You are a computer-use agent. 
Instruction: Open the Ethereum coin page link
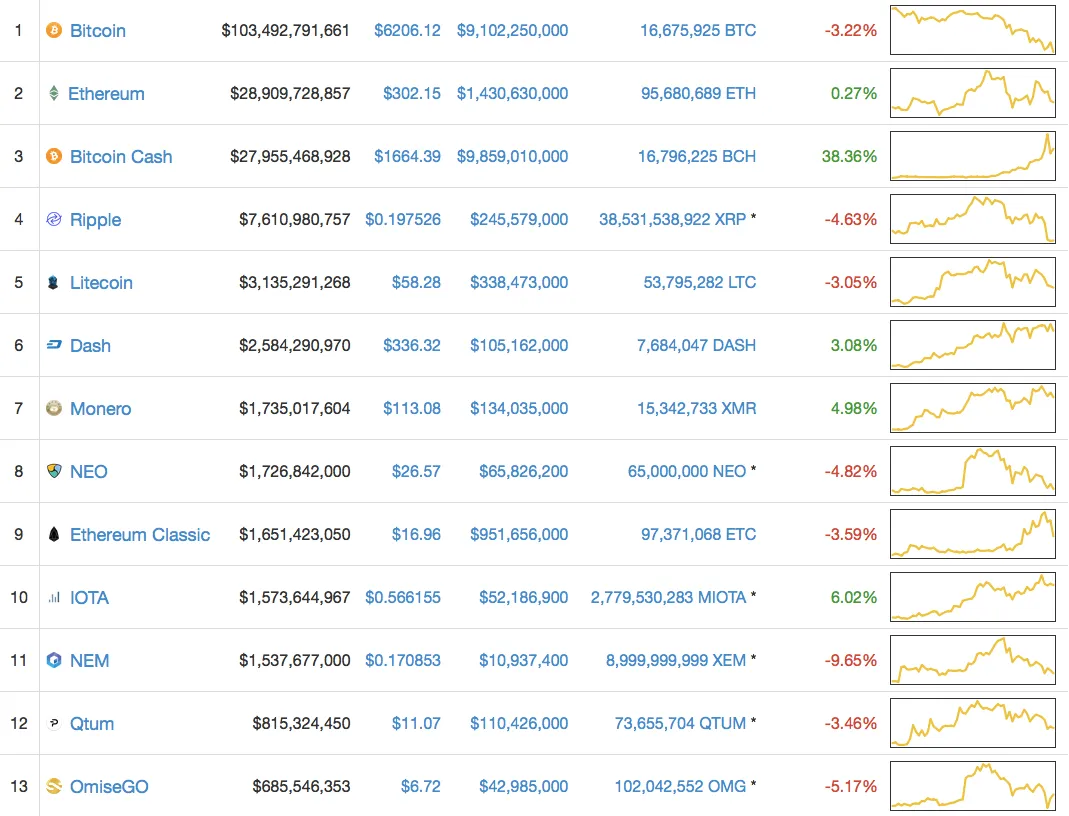[106, 93]
